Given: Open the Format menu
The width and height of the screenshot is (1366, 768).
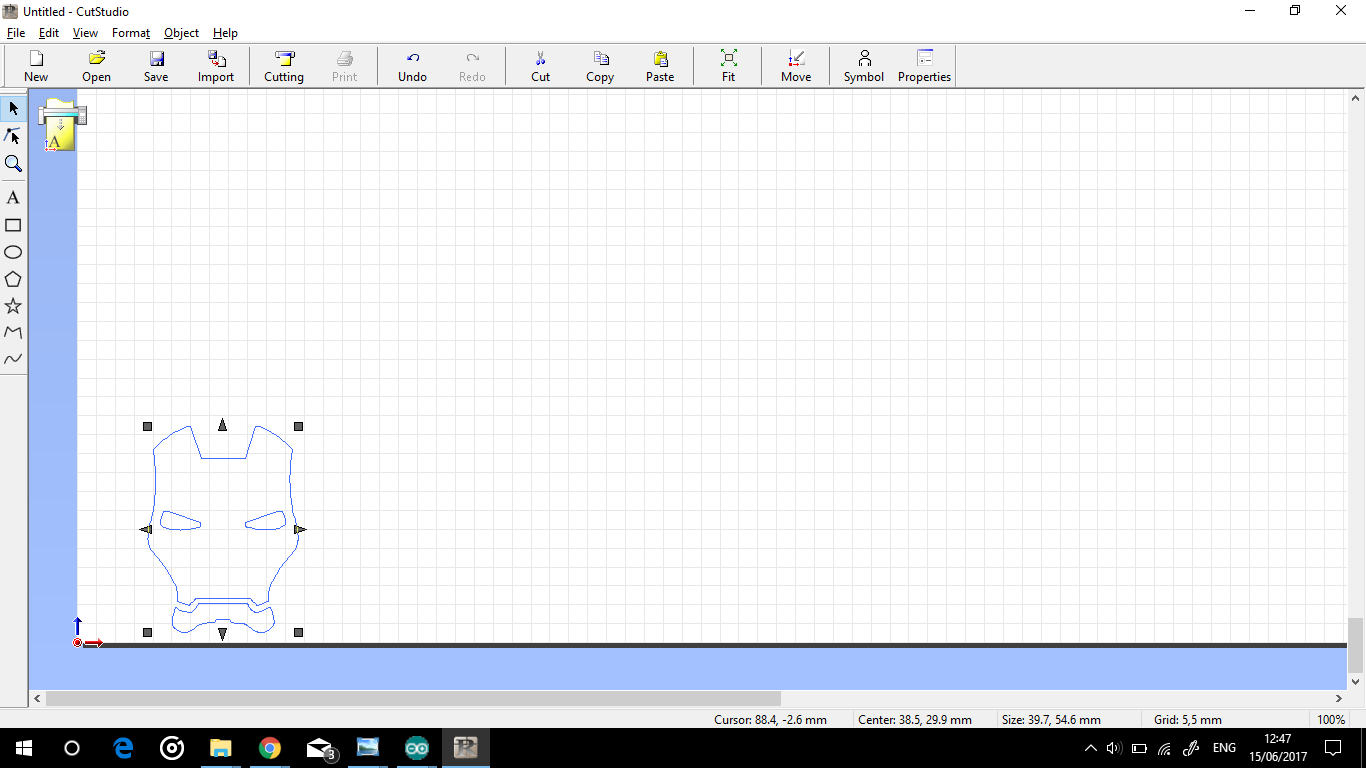Looking at the screenshot, I should [x=131, y=33].
